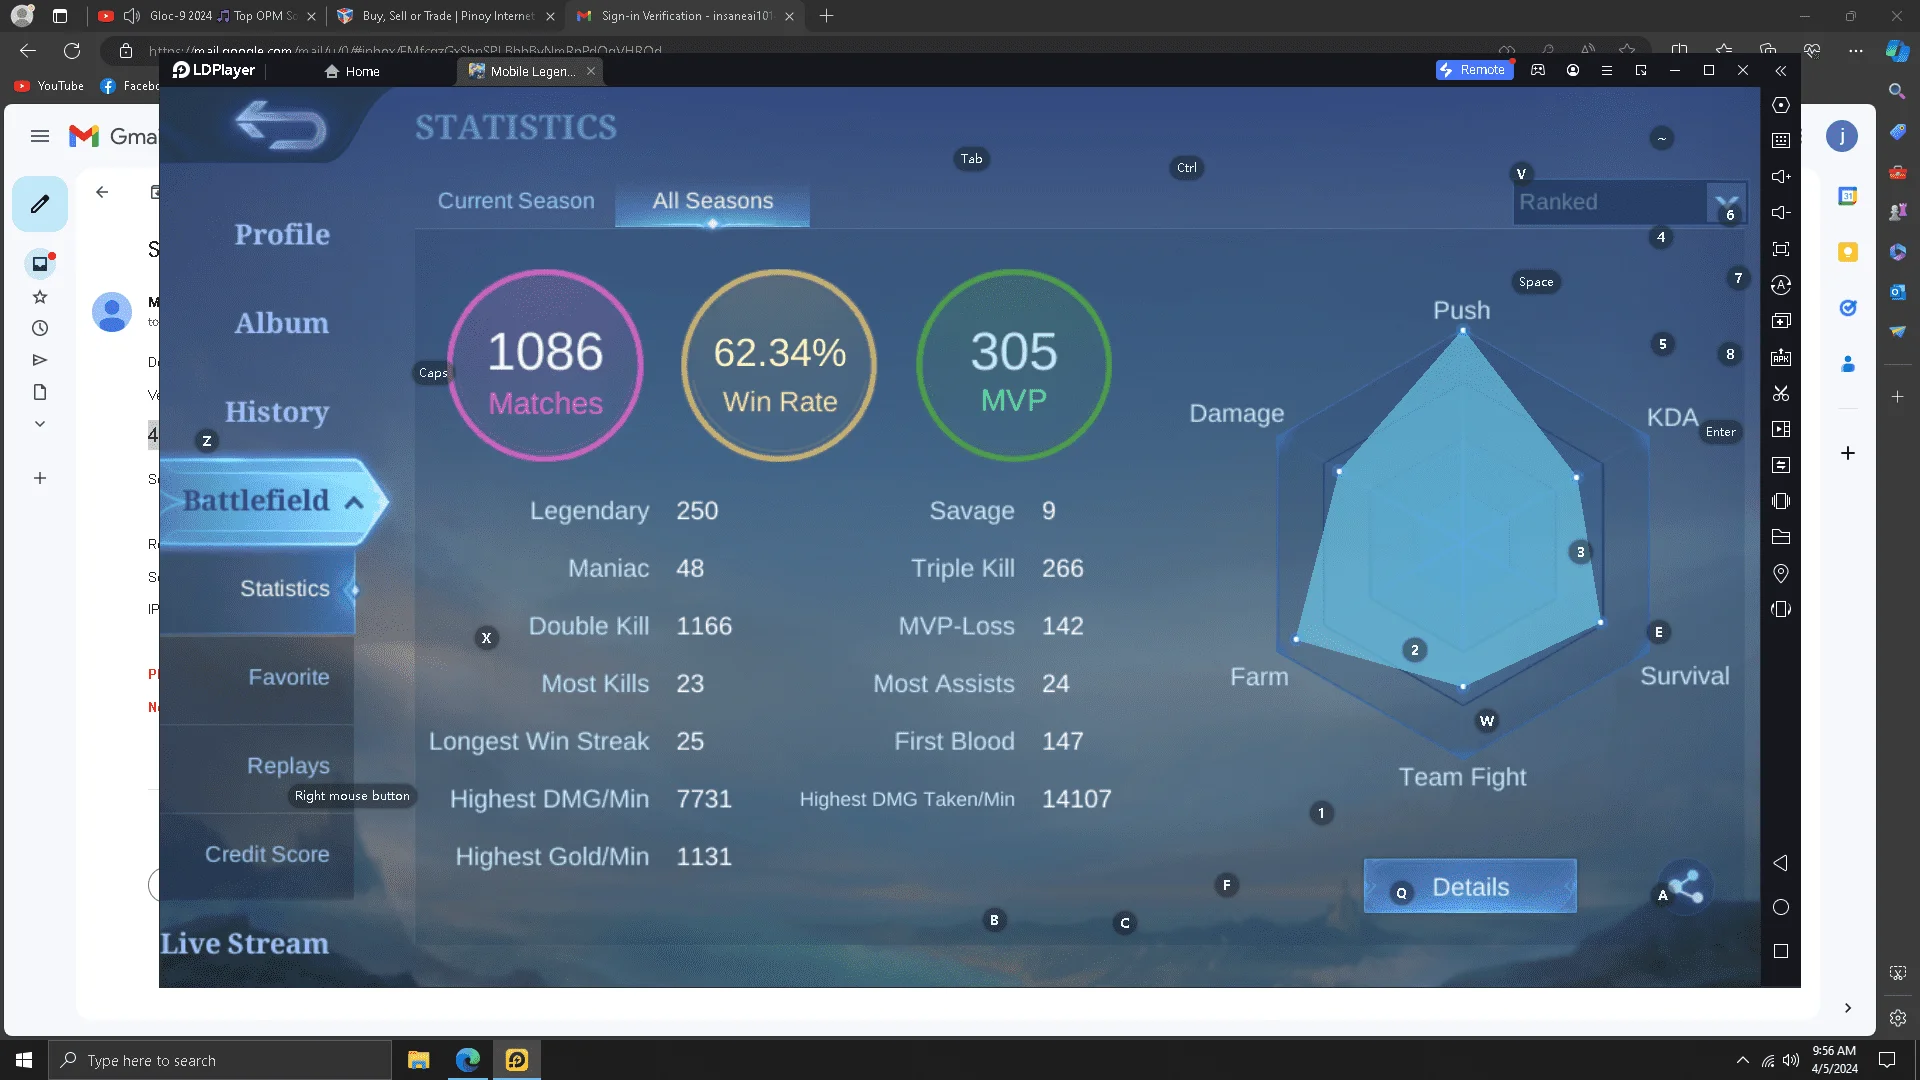This screenshot has height=1080, width=1920.
Task: Click LDPlayer volume down icon
Action: point(1781,213)
